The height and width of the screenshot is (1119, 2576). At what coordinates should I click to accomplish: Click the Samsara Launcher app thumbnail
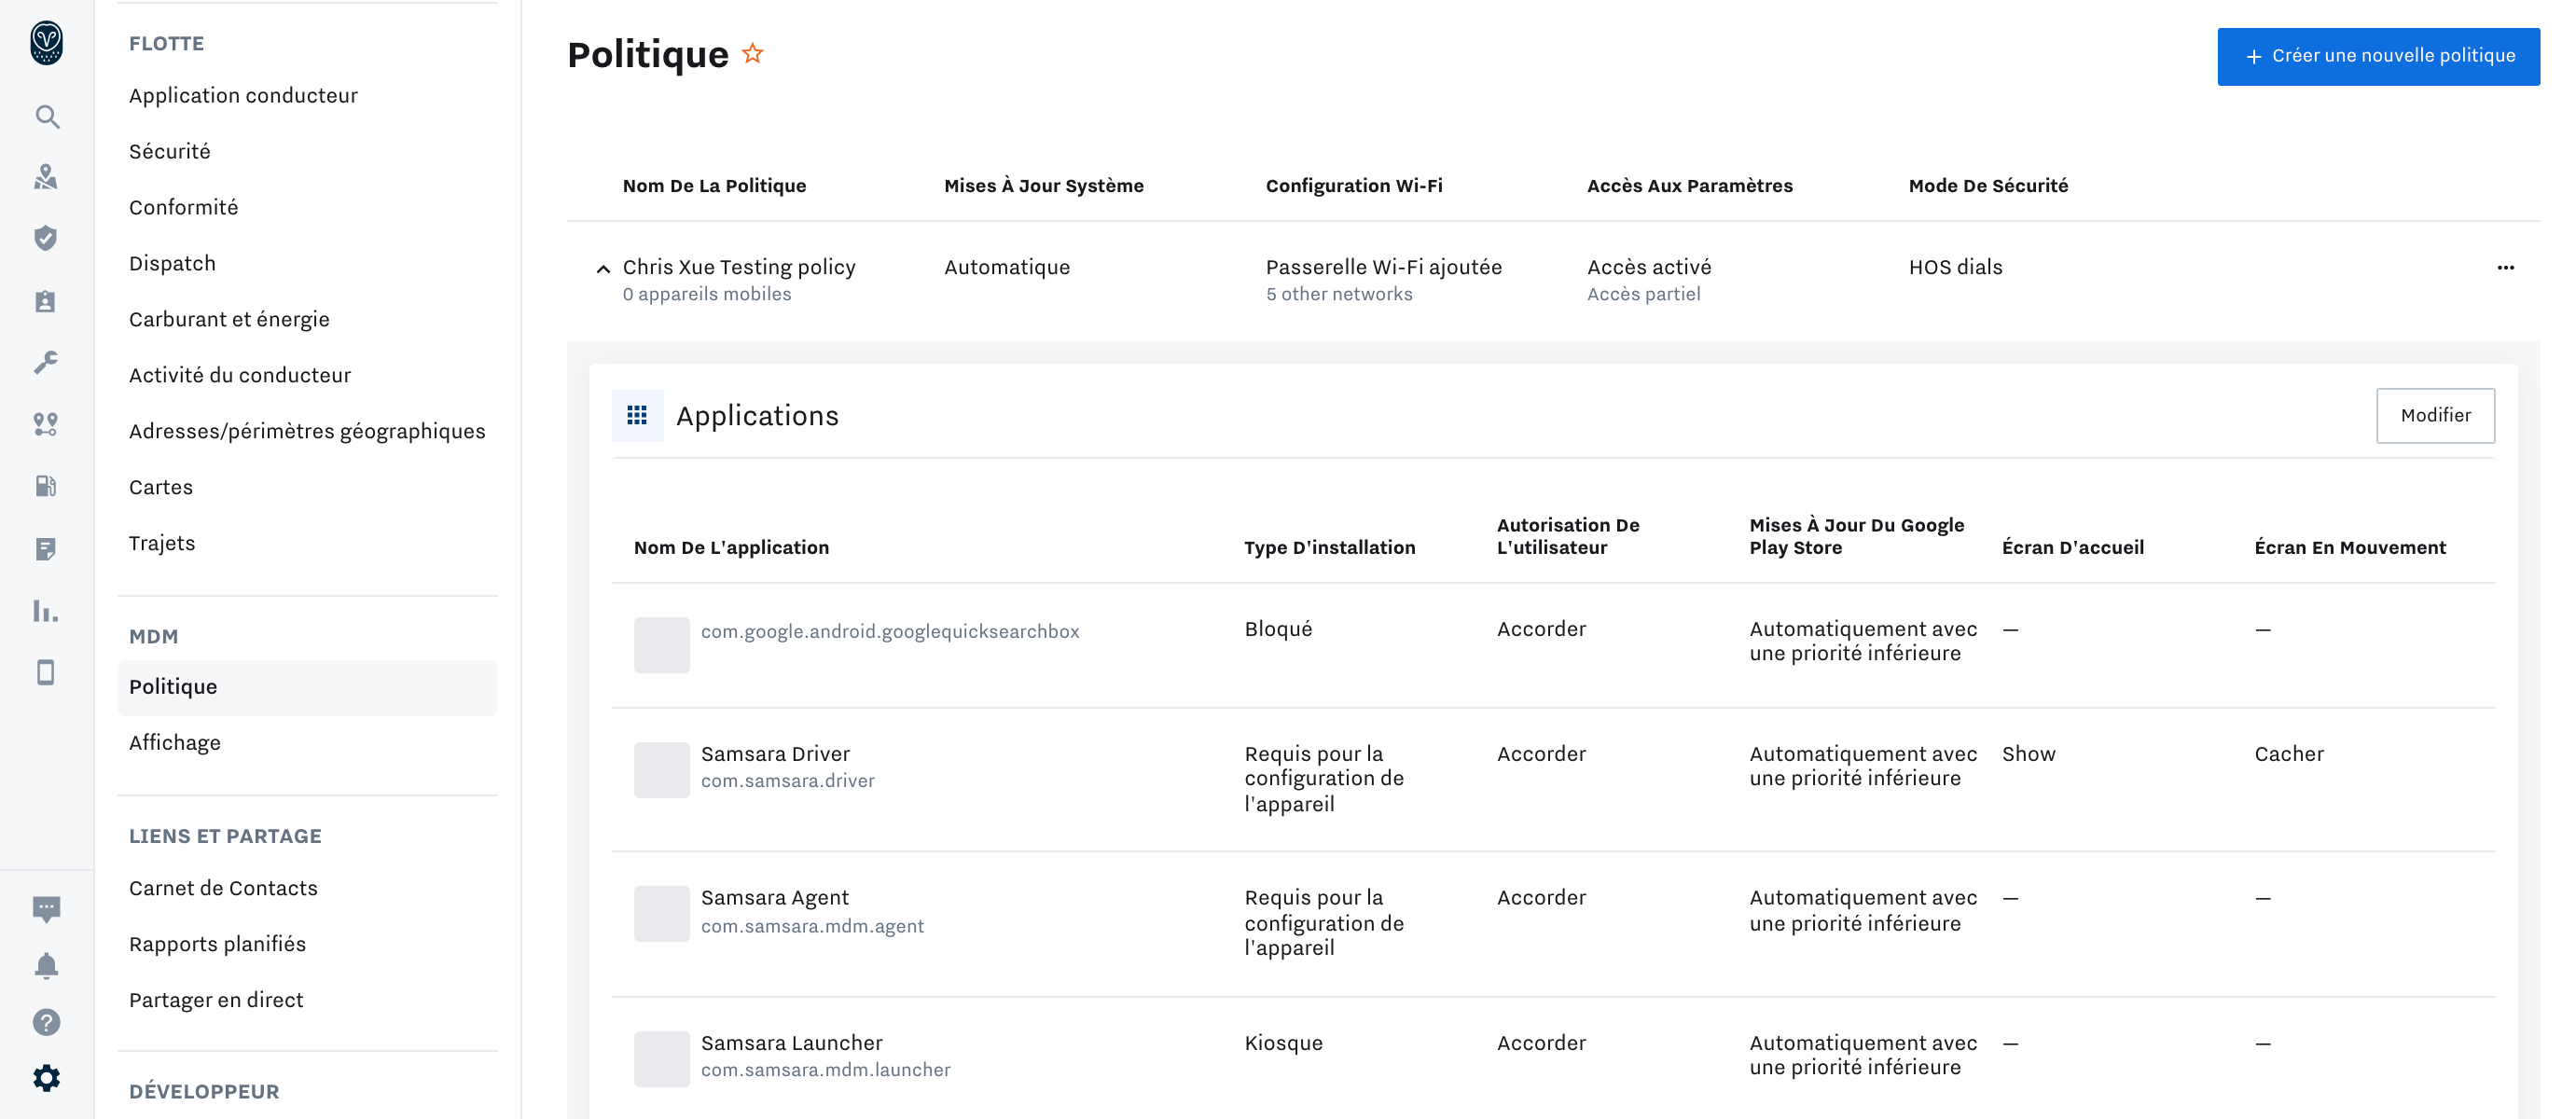(661, 1058)
